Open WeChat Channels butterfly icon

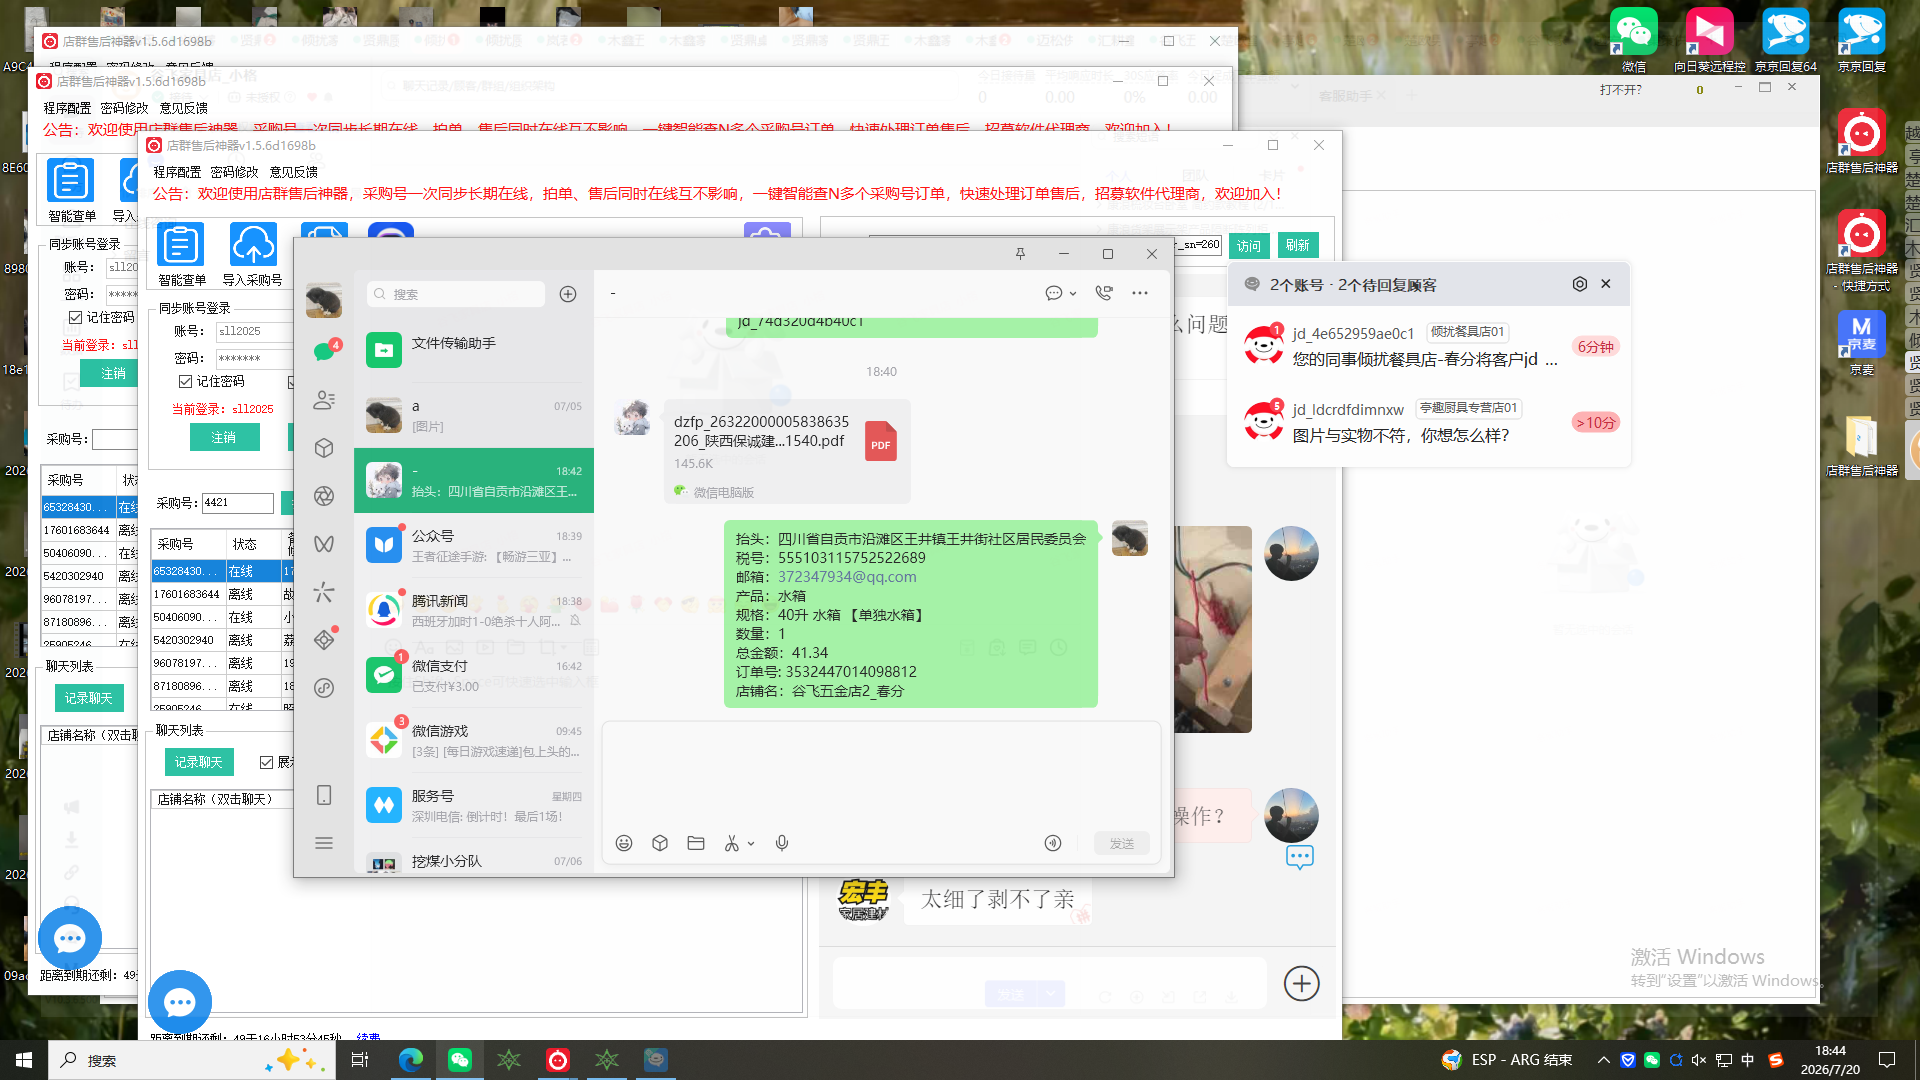click(324, 544)
